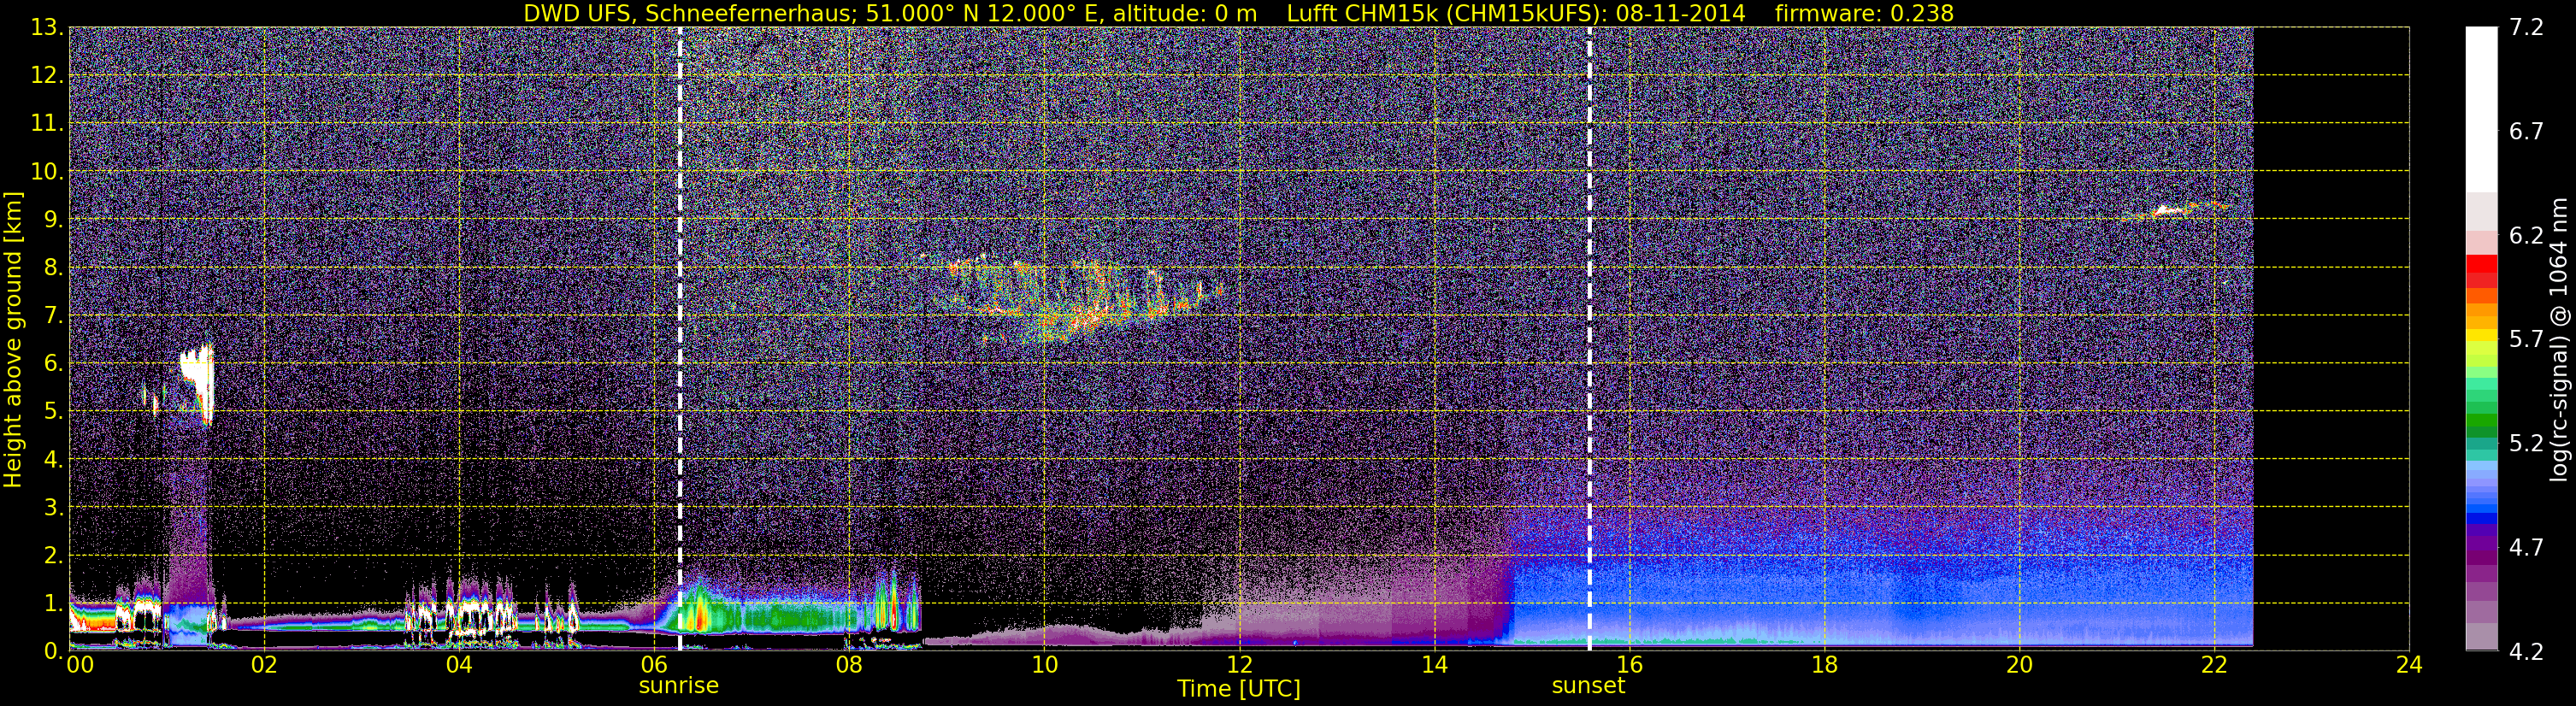Select the colorbar tick value "4.7"
This screenshot has width=2576, height=706.
pyautogui.click(x=2526, y=548)
